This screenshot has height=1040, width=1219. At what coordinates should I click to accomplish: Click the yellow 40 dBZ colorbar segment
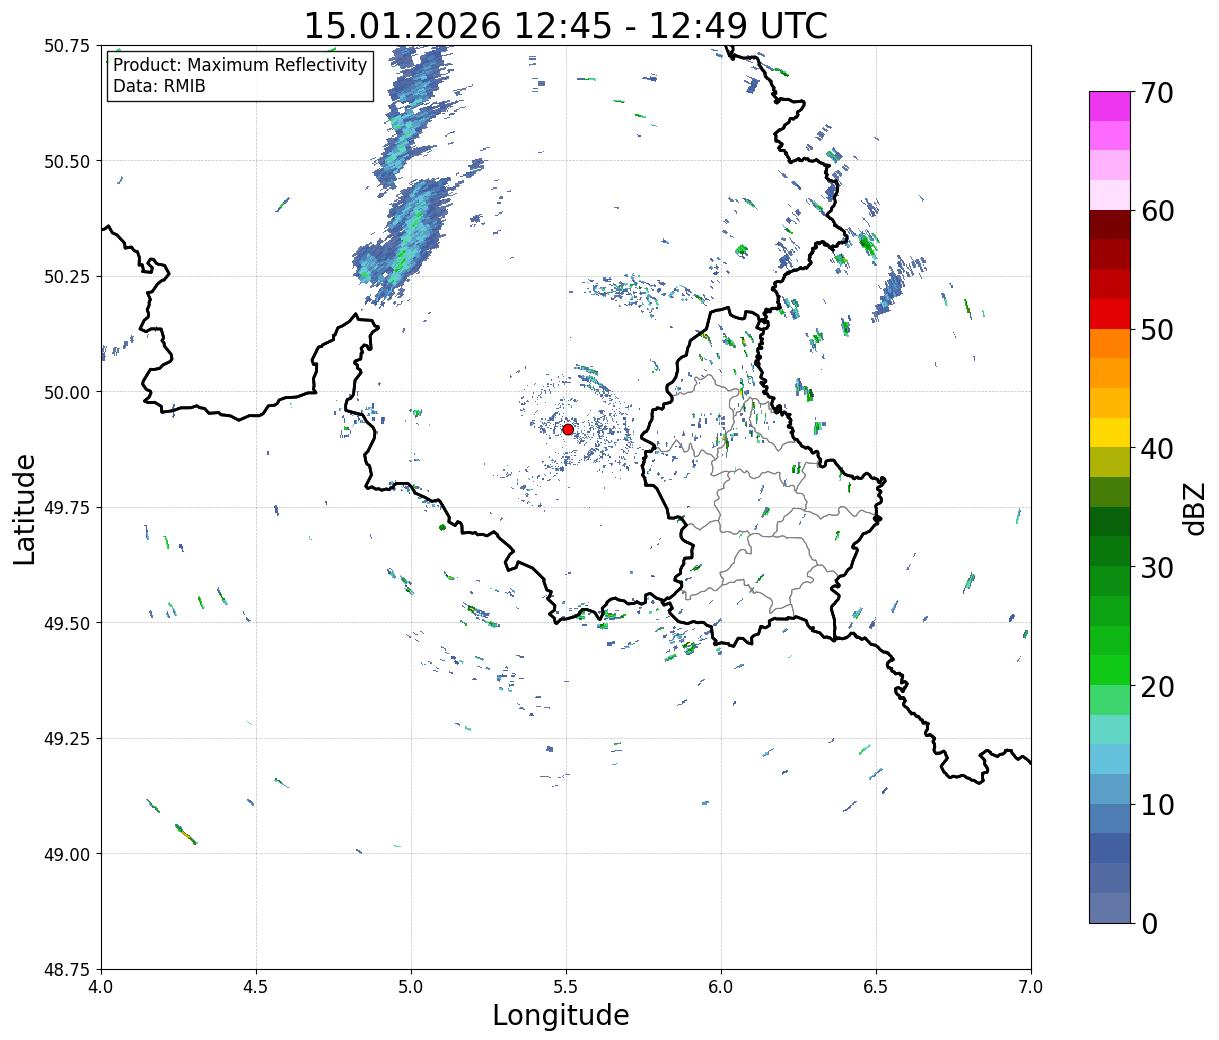click(1110, 432)
